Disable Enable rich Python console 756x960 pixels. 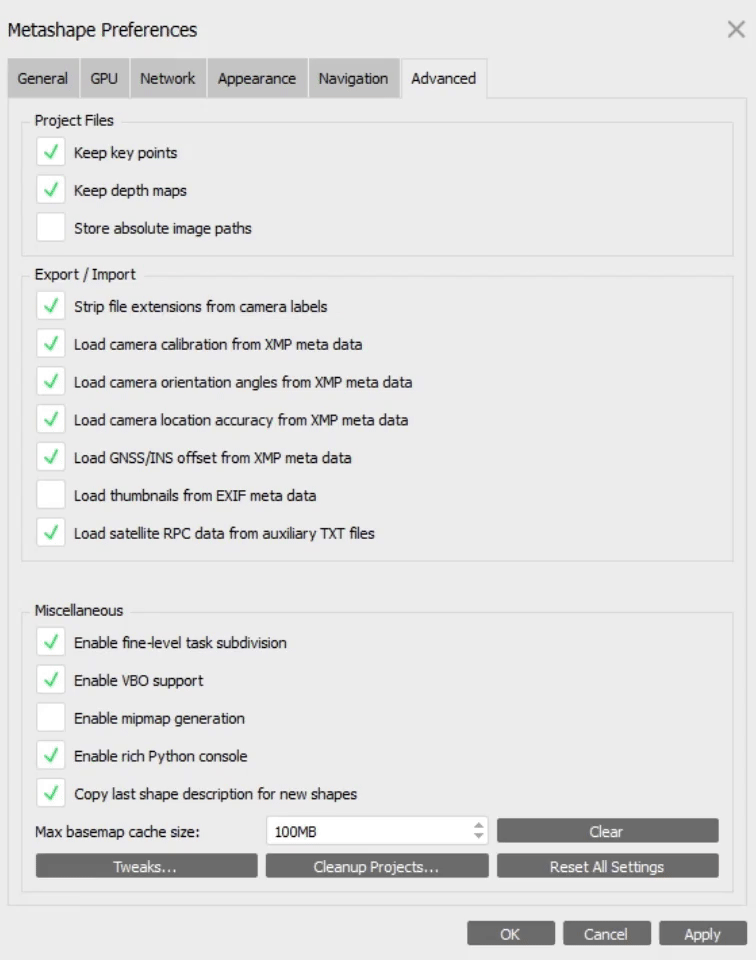[51, 757]
